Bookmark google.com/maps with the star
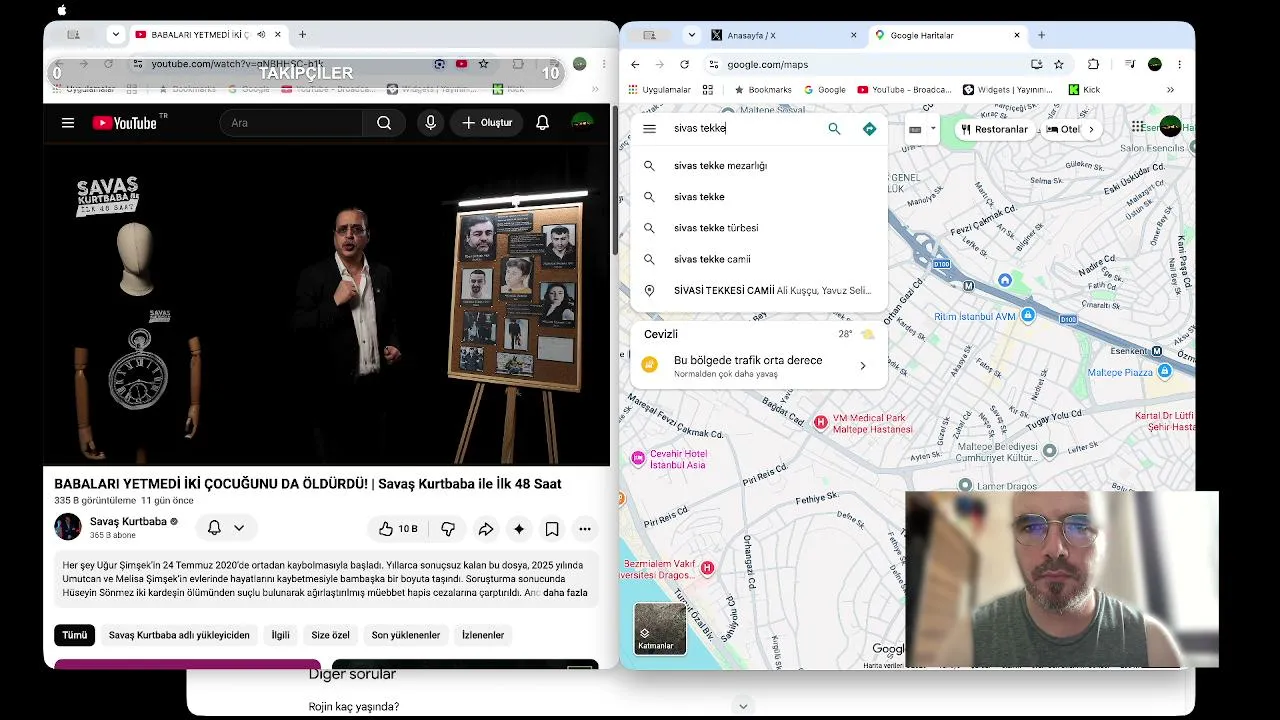The image size is (1280, 720). coord(1059,64)
